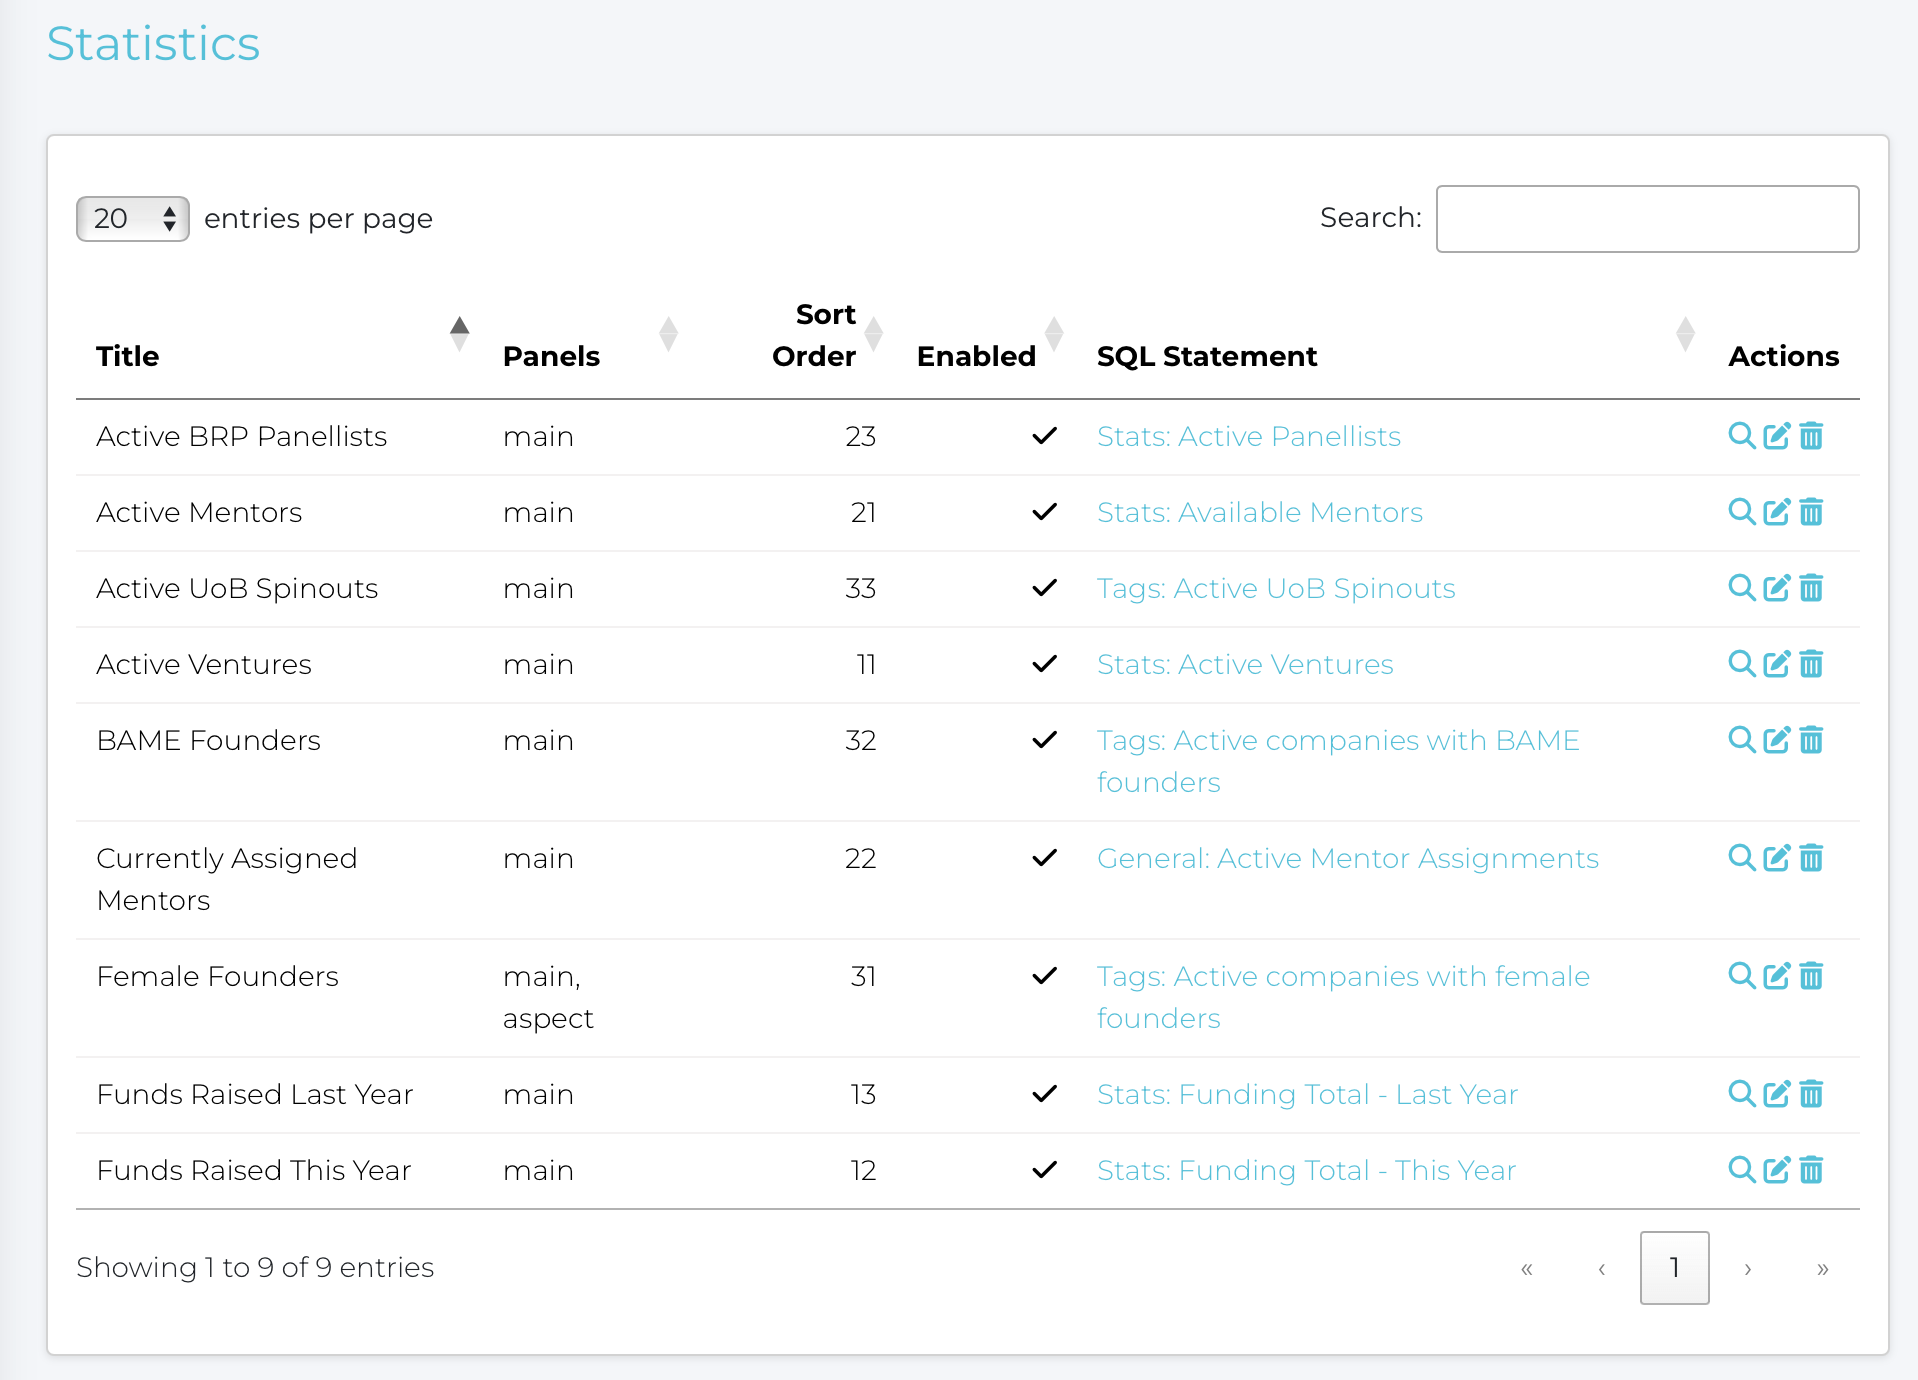Screen dimensions: 1918x1380
Task: View details of Active BRP Panellists statistic
Action: point(1741,436)
